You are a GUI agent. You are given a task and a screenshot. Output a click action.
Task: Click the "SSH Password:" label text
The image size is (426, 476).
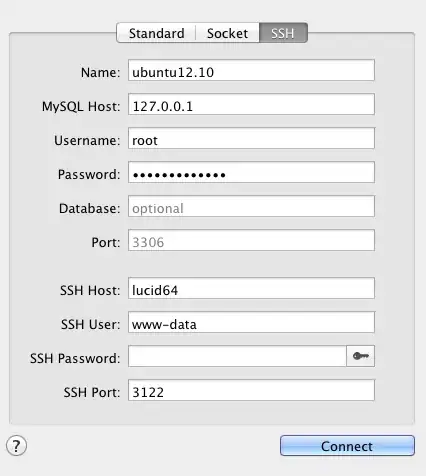pyautogui.click(x=75, y=358)
